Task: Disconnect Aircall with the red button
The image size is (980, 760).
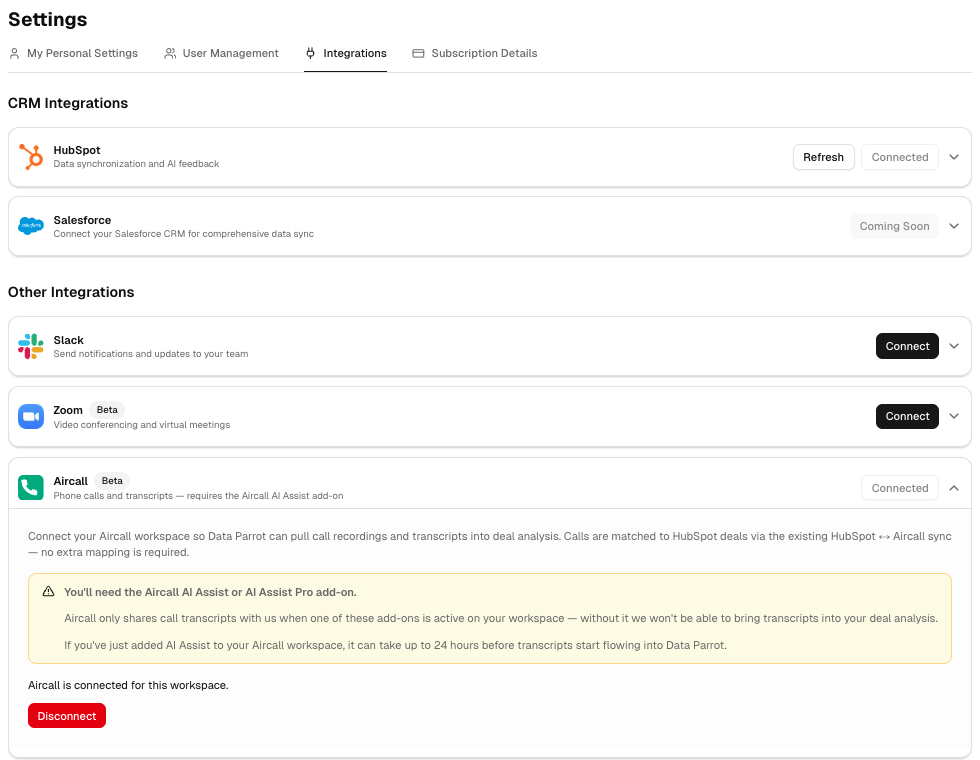Action: point(67,716)
